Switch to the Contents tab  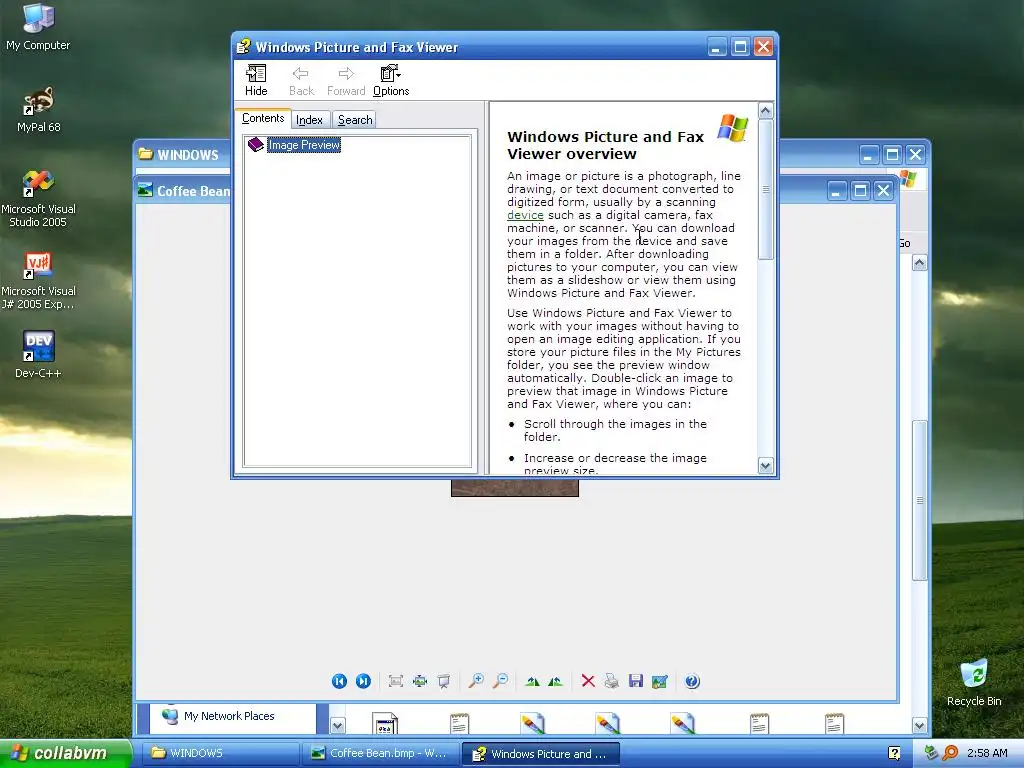click(x=263, y=118)
